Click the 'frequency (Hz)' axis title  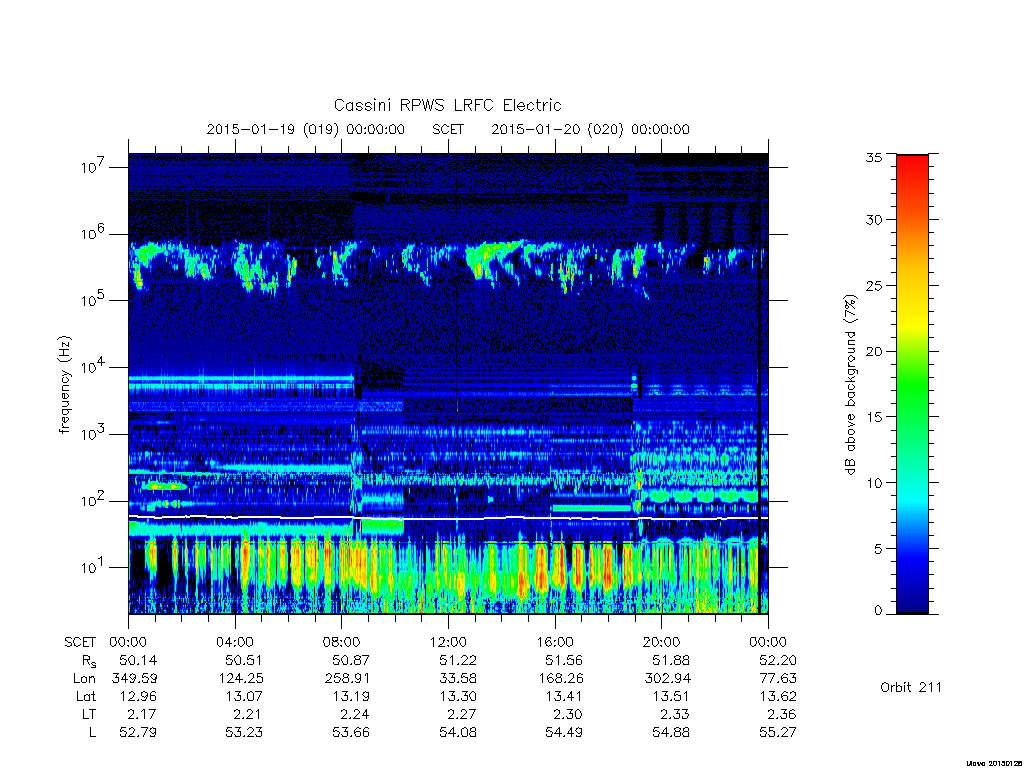(x=64, y=385)
